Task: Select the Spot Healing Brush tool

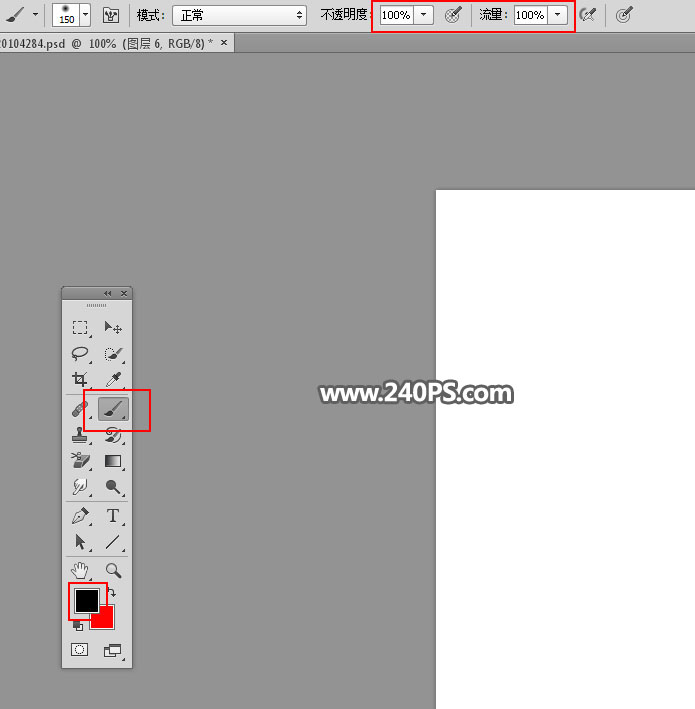Action: 80,409
